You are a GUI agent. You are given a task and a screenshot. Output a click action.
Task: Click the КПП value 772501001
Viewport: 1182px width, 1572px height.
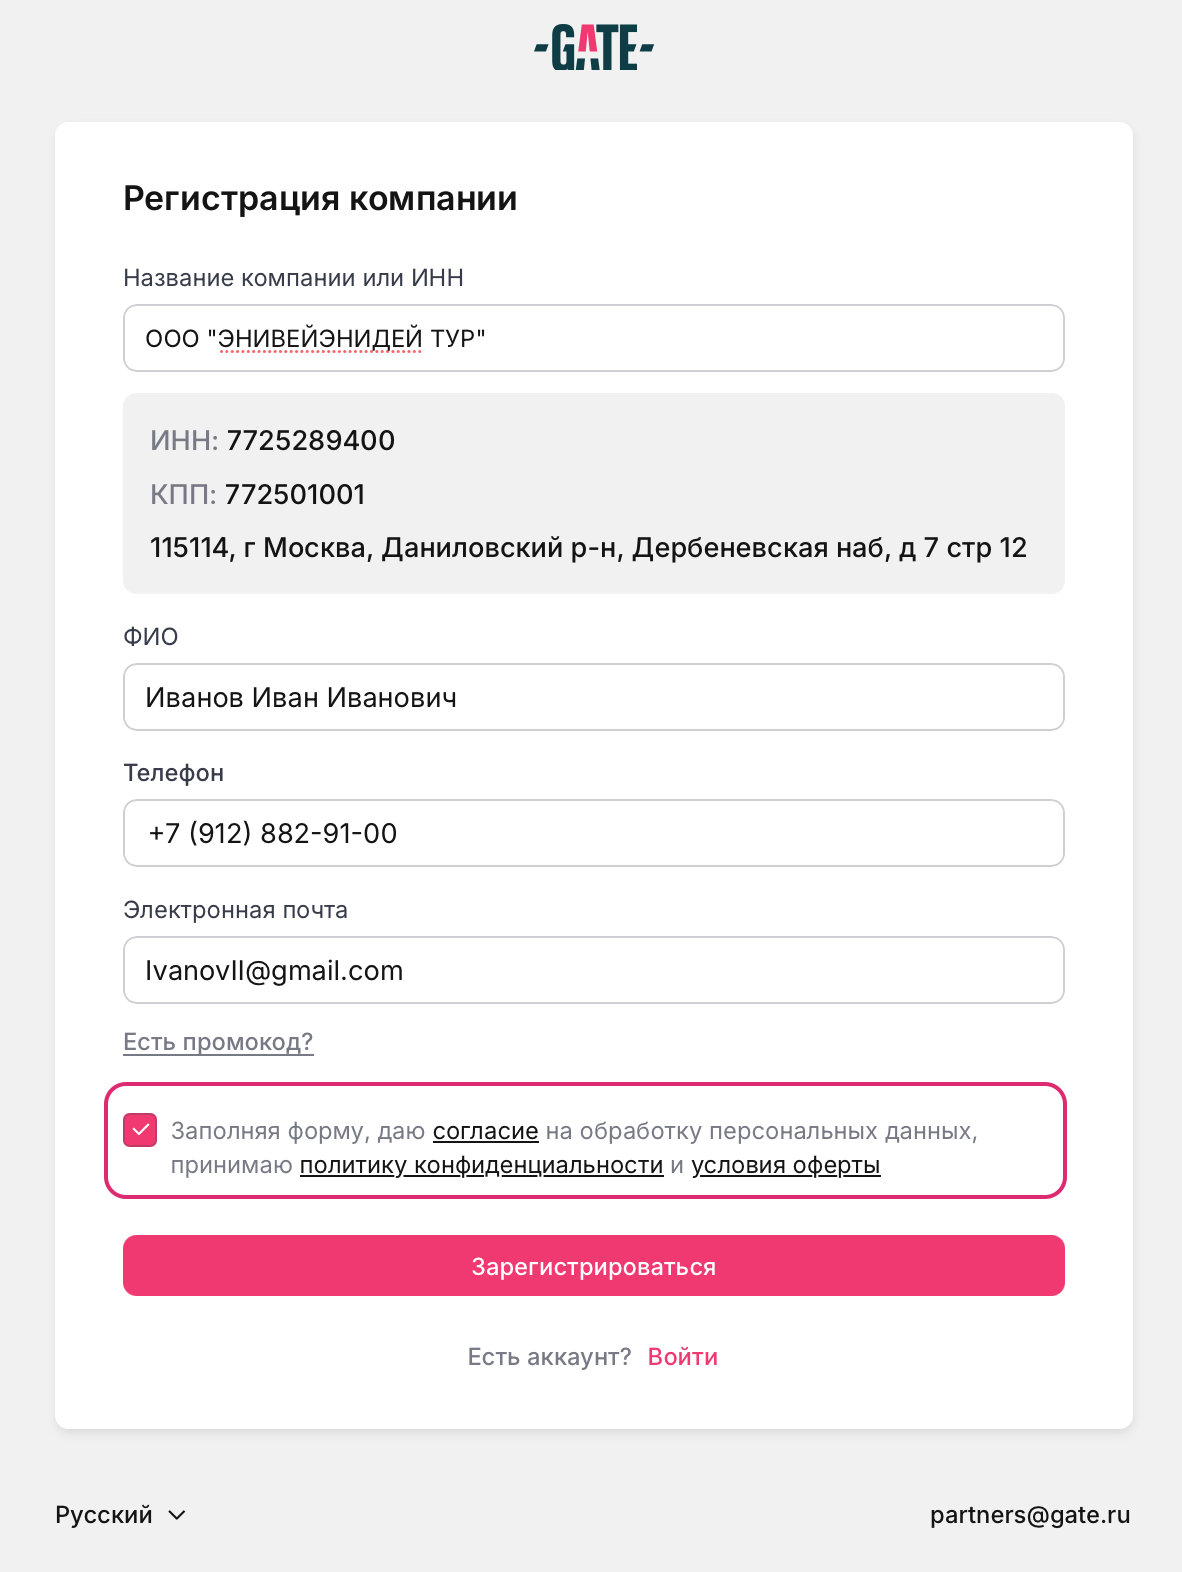pyautogui.click(x=295, y=495)
